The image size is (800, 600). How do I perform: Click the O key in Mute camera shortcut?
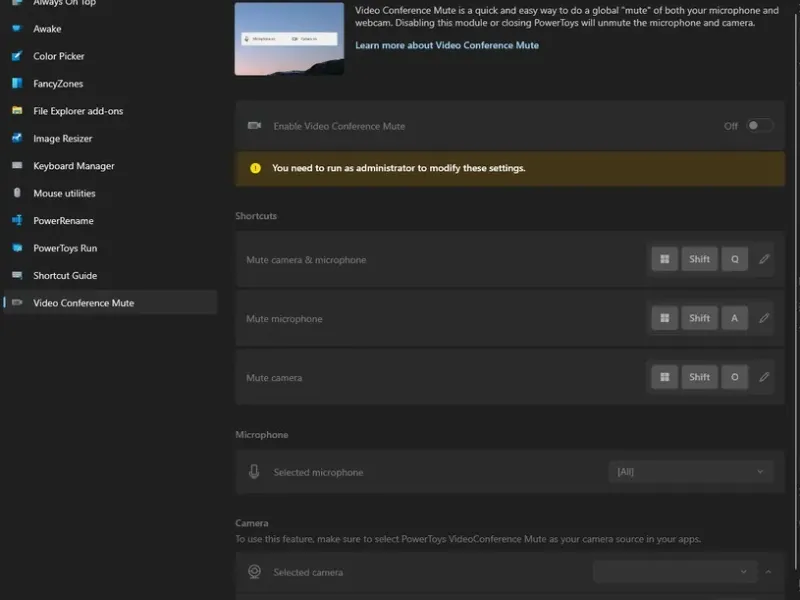(x=734, y=377)
